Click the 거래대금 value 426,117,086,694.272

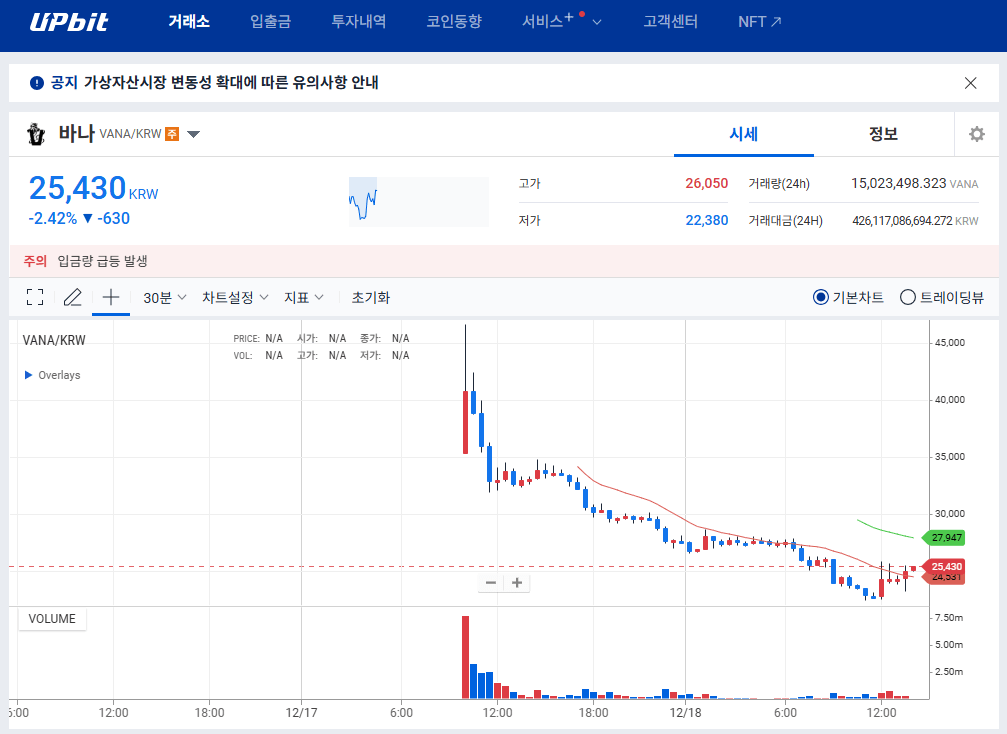pyautogui.click(x=902, y=221)
